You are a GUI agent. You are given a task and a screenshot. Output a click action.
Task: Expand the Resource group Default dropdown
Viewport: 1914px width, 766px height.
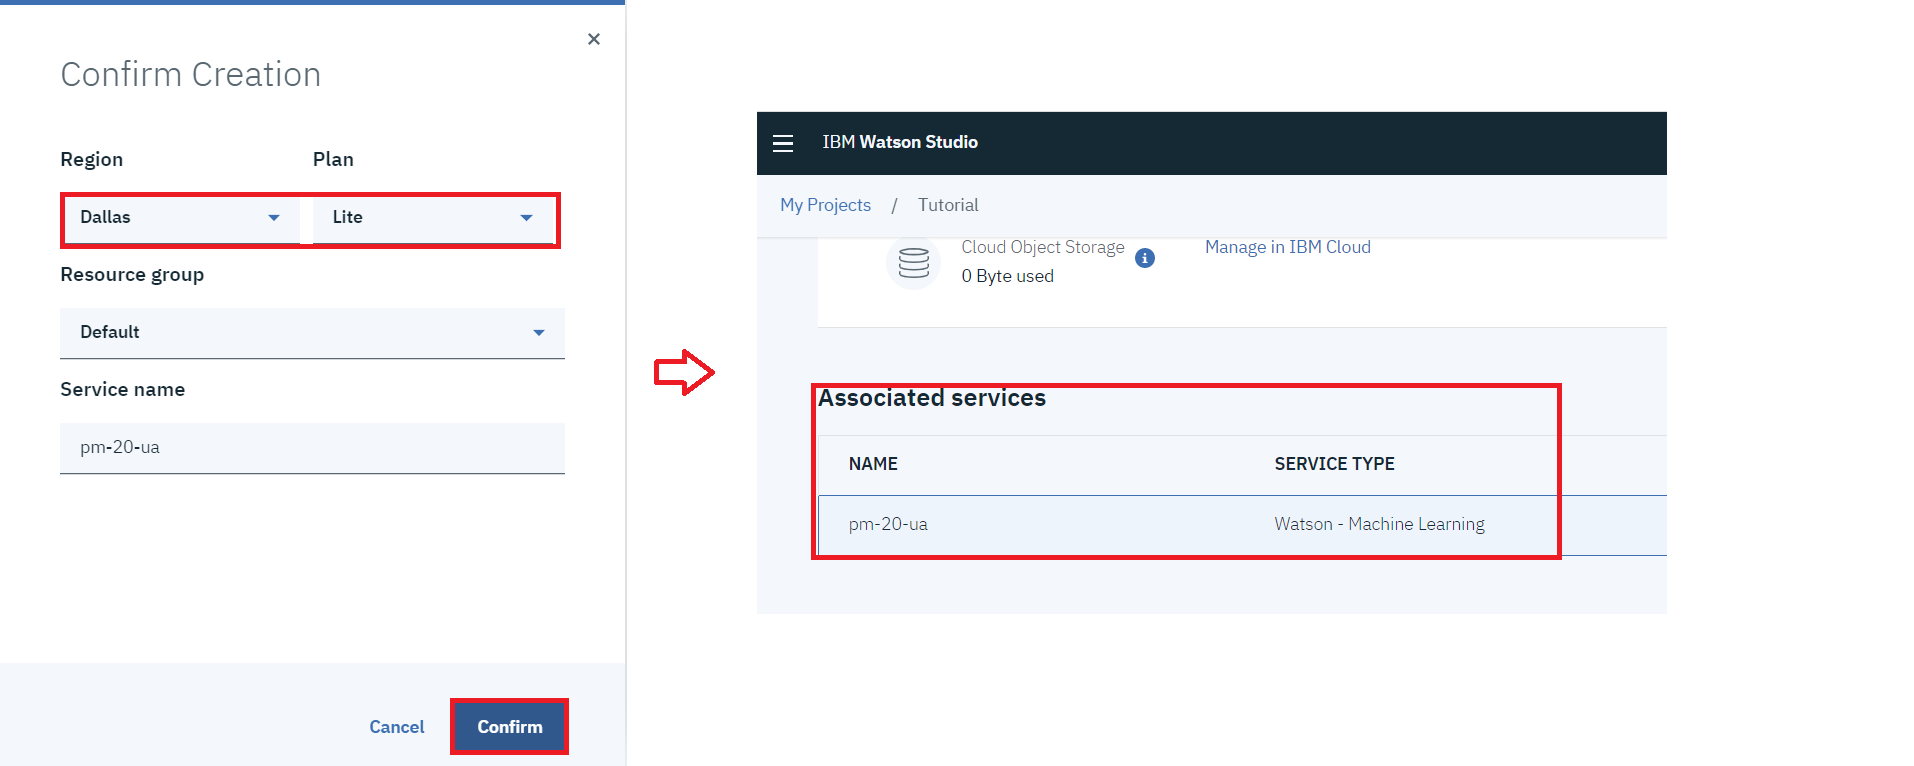tap(312, 333)
